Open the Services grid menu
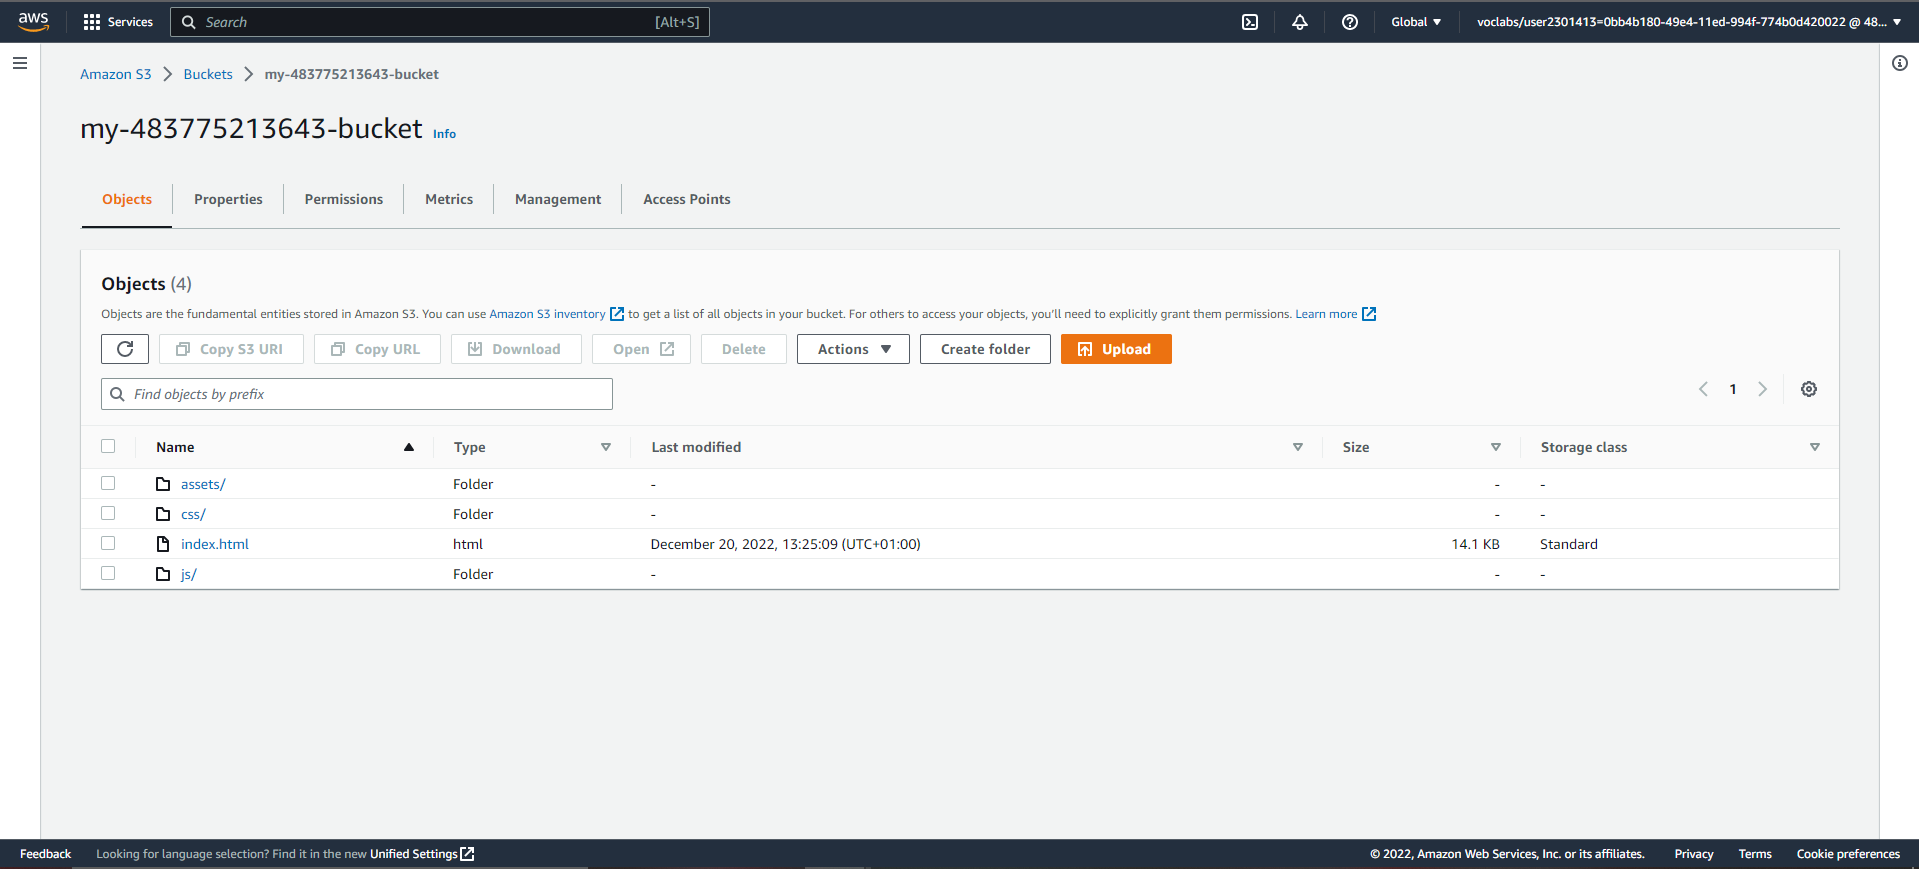Viewport: 1919px width, 869px height. click(118, 22)
